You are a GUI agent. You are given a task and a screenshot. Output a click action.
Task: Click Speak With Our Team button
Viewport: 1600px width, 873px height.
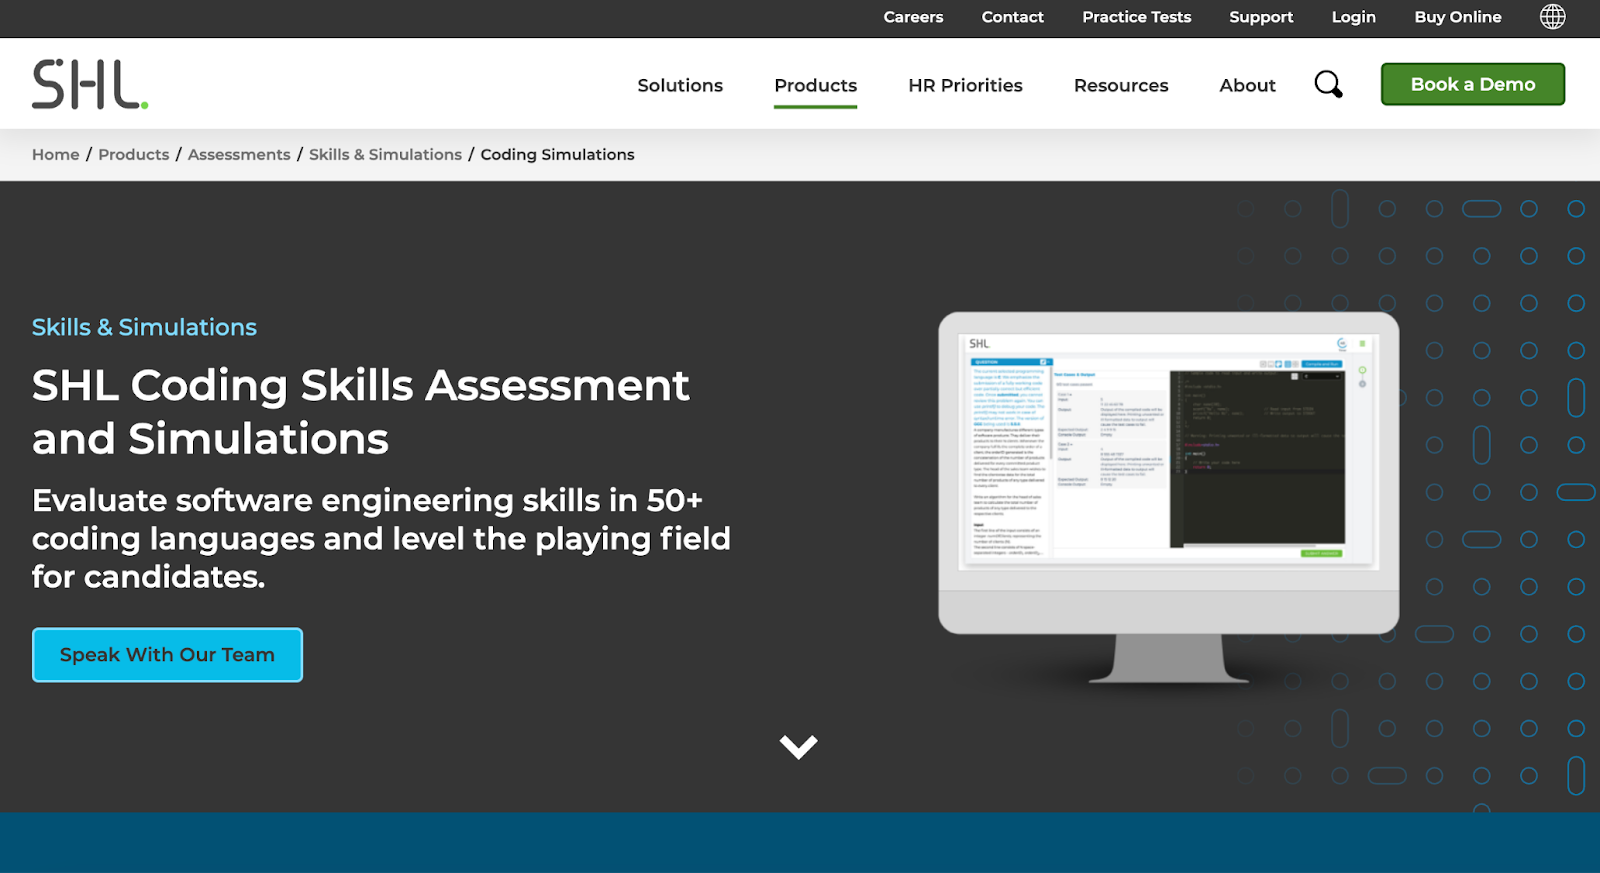pyautogui.click(x=167, y=655)
